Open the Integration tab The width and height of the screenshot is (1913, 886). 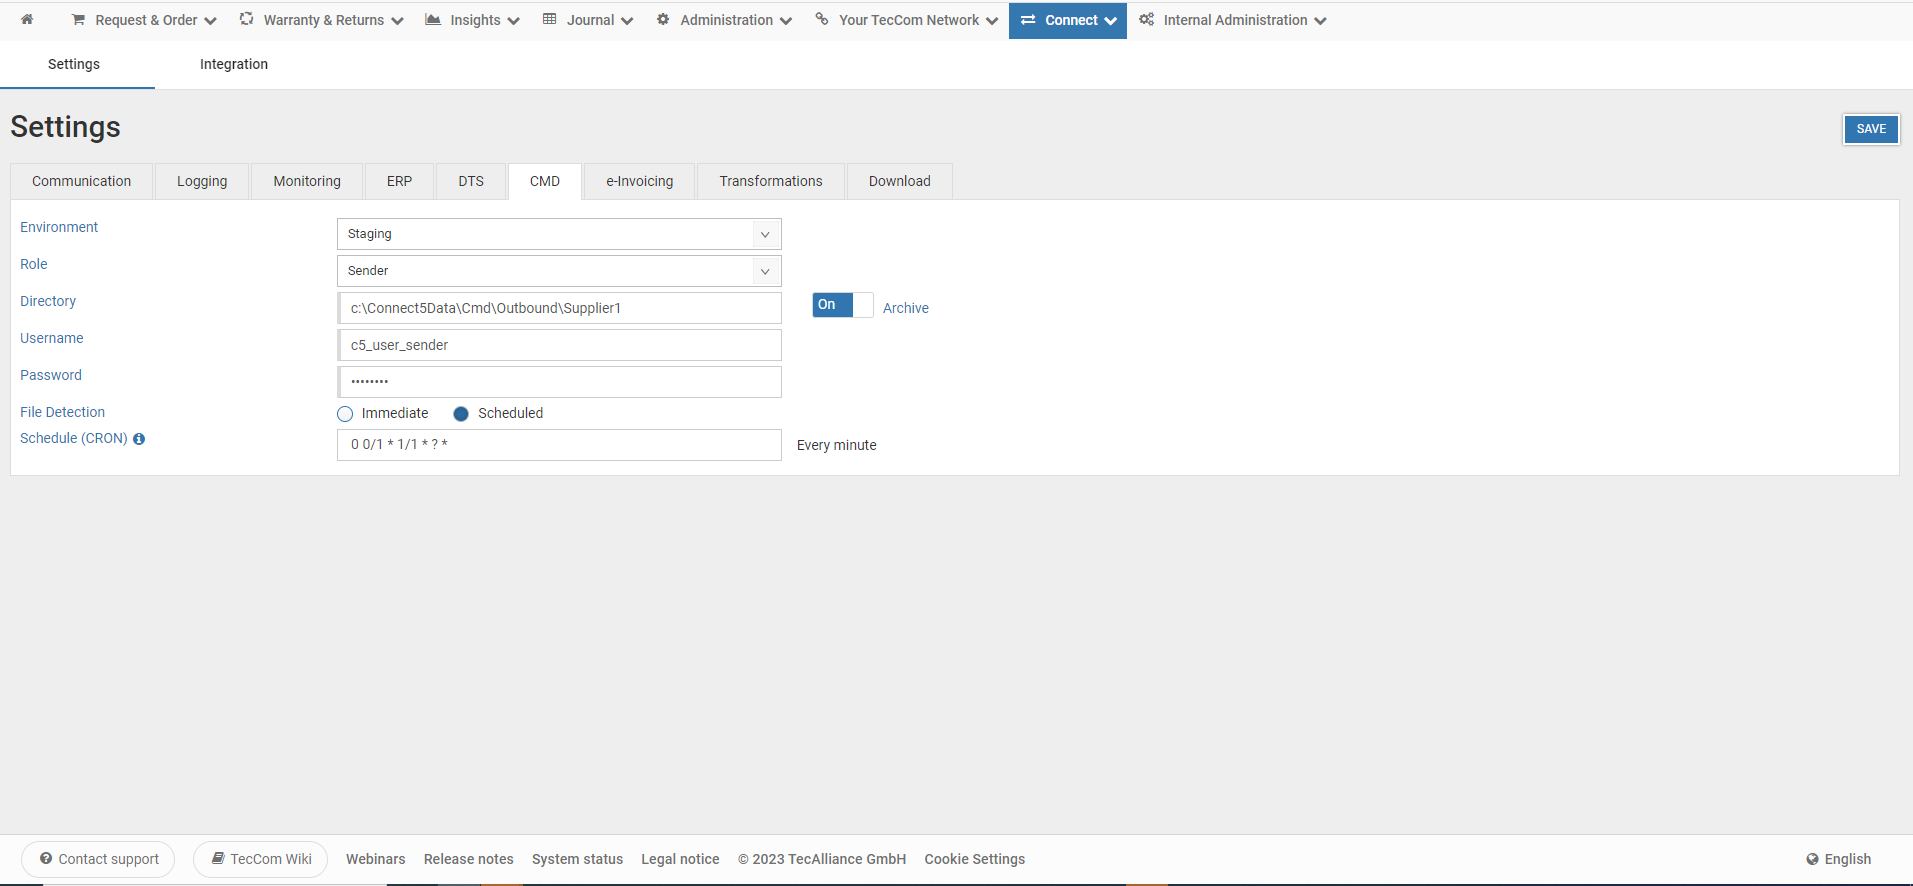click(x=233, y=64)
